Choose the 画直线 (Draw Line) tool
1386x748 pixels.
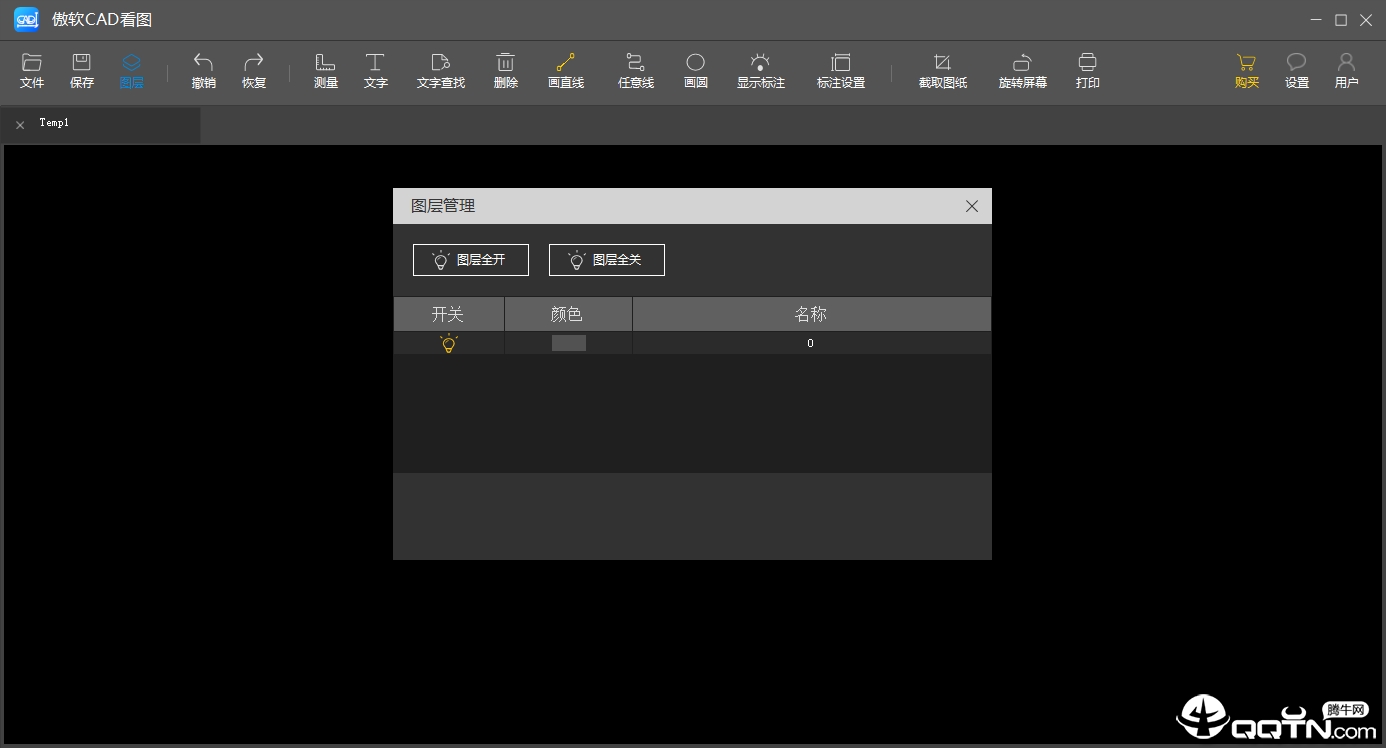pos(566,71)
